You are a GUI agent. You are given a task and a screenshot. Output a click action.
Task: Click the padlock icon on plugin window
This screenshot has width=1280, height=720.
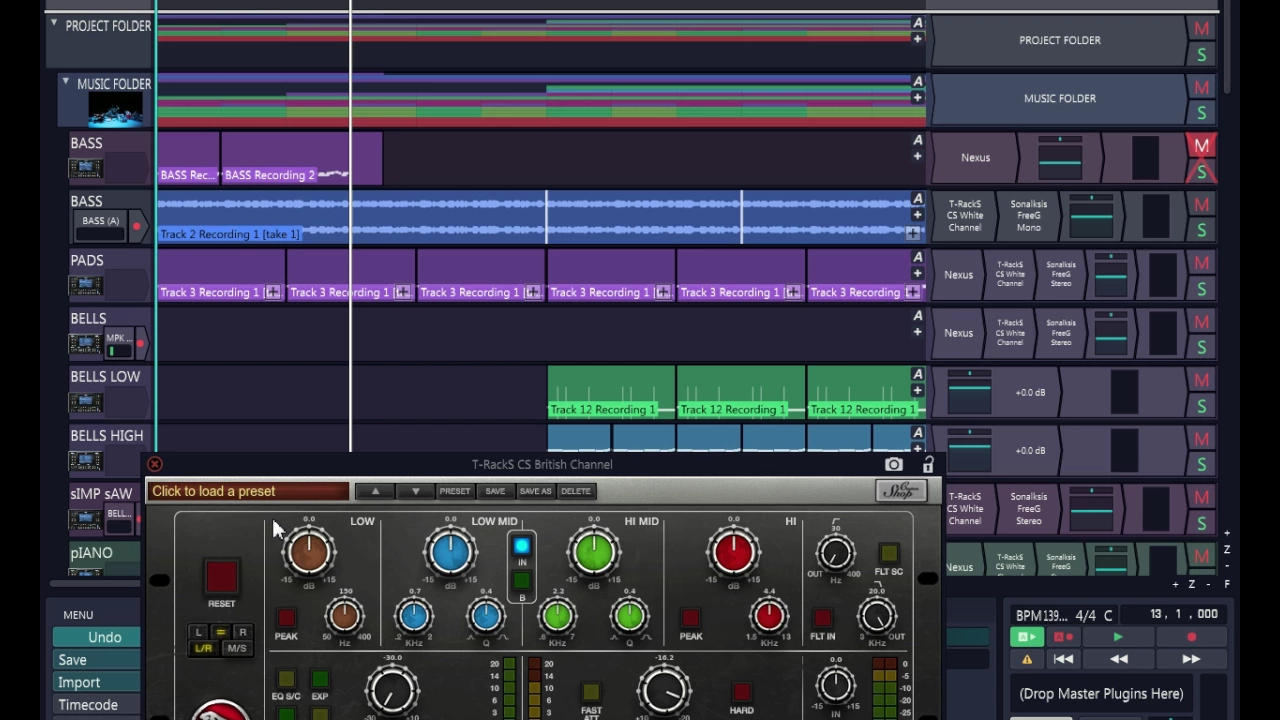click(x=928, y=465)
